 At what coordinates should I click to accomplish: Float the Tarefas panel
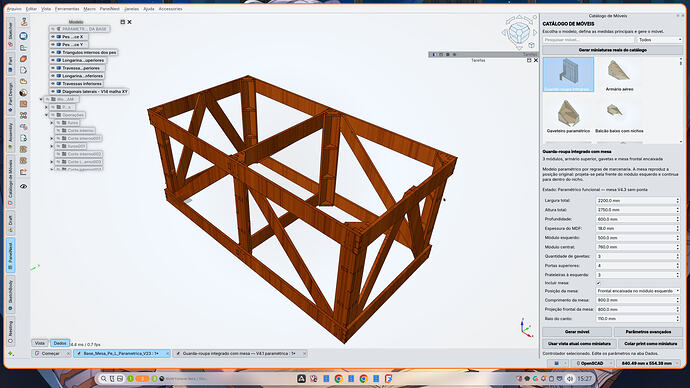pyautogui.click(x=529, y=60)
